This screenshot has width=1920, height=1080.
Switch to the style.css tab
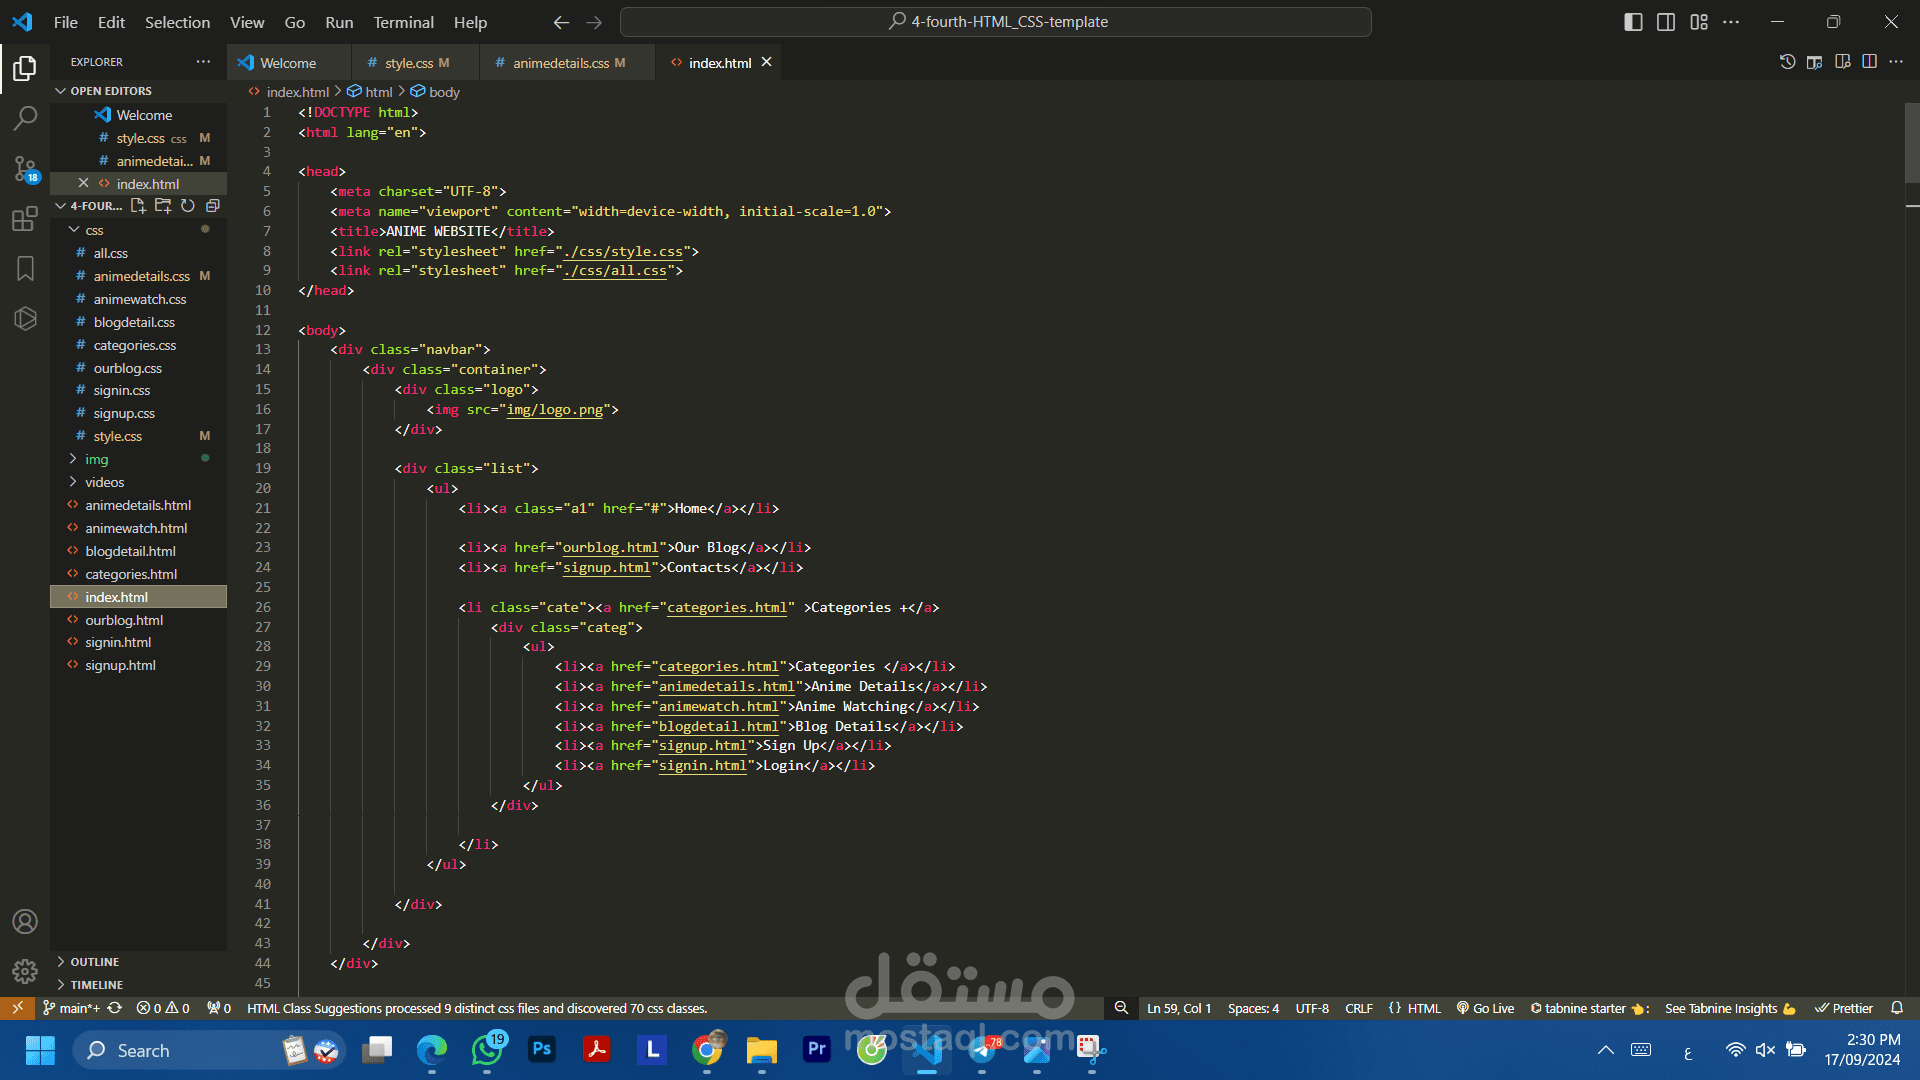point(409,63)
